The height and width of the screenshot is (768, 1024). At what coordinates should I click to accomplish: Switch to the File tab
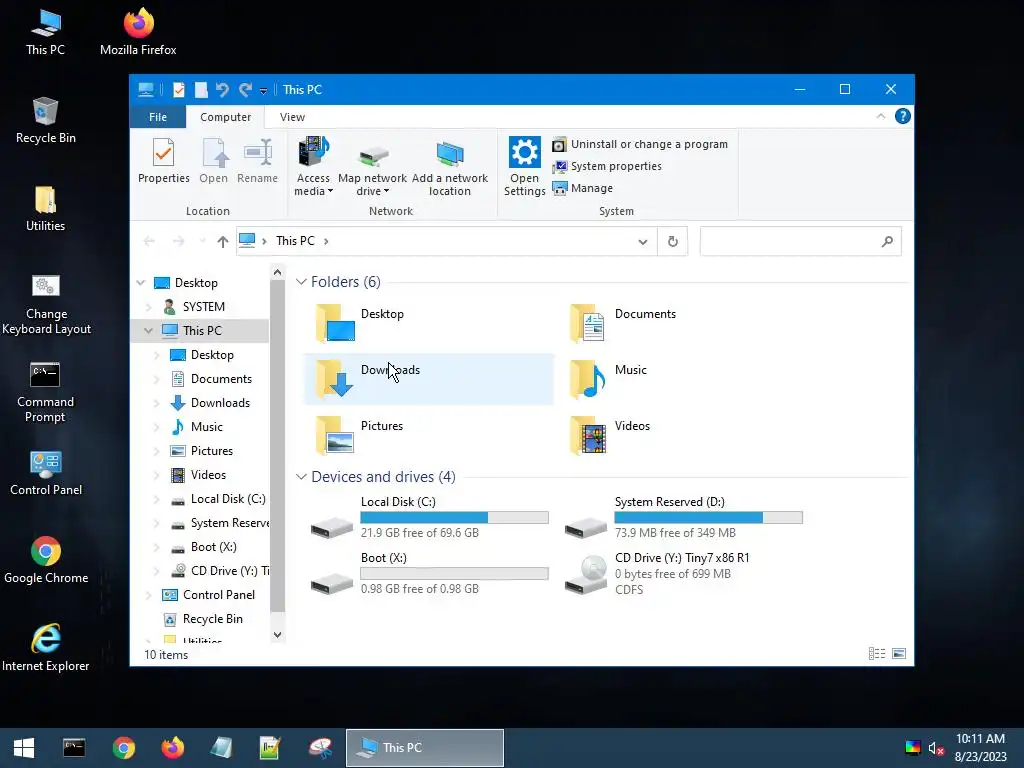click(158, 117)
